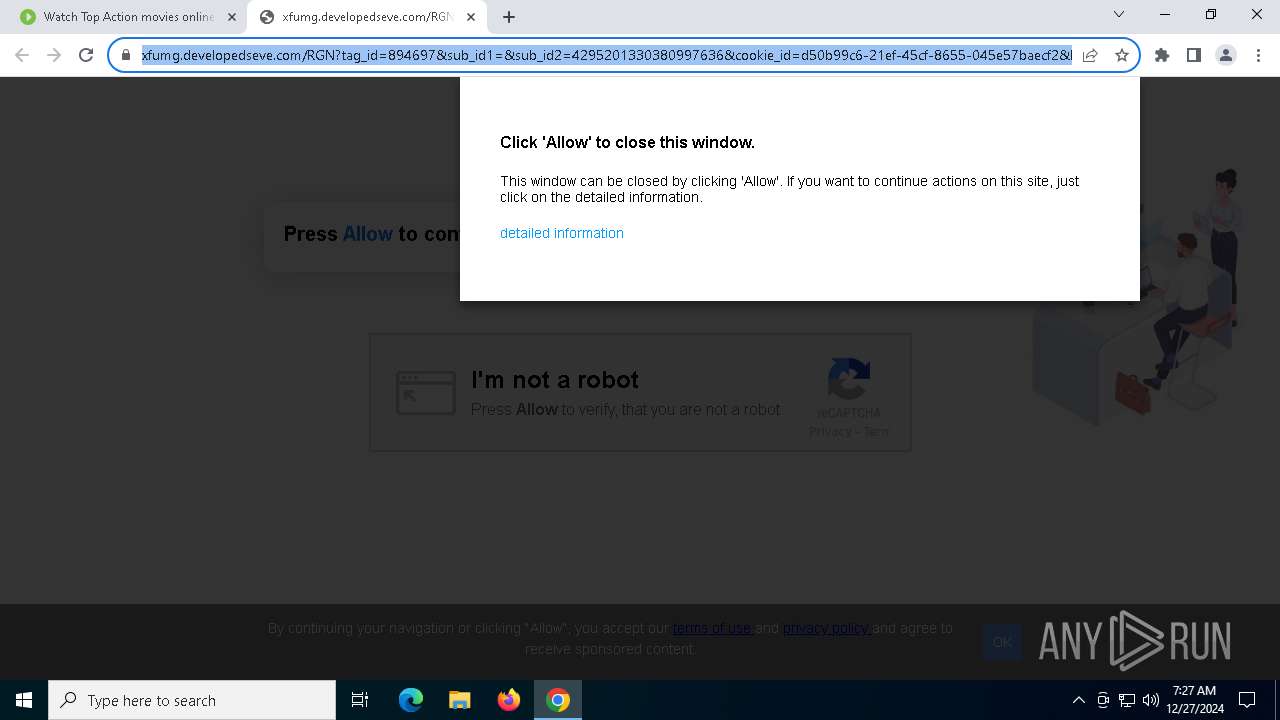Open Task View on the taskbar
The height and width of the screenshot is (720, 1280).
pos(360,700)
